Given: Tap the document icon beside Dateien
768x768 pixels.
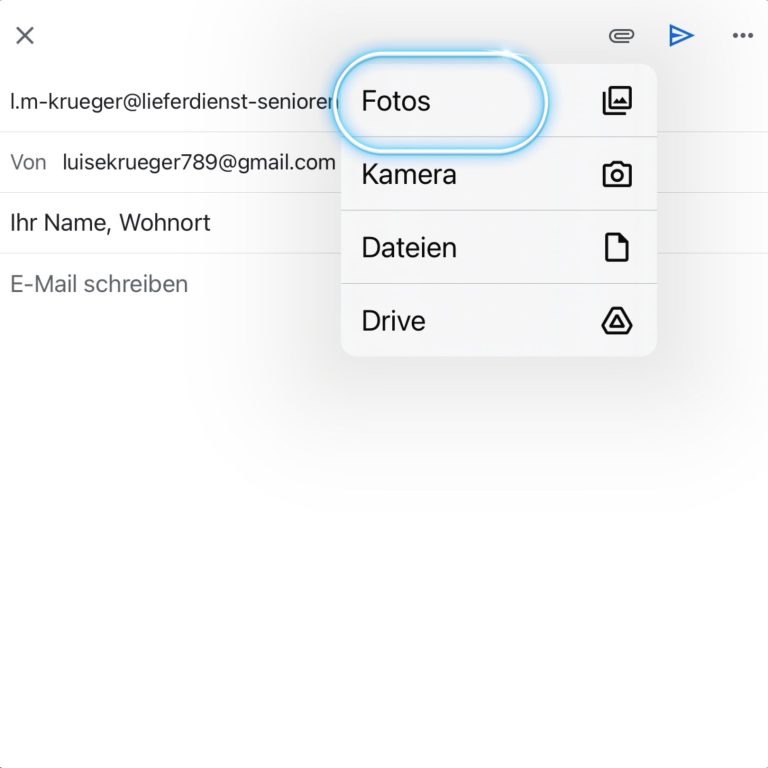Looking at the screenshot, I should 617,248.
